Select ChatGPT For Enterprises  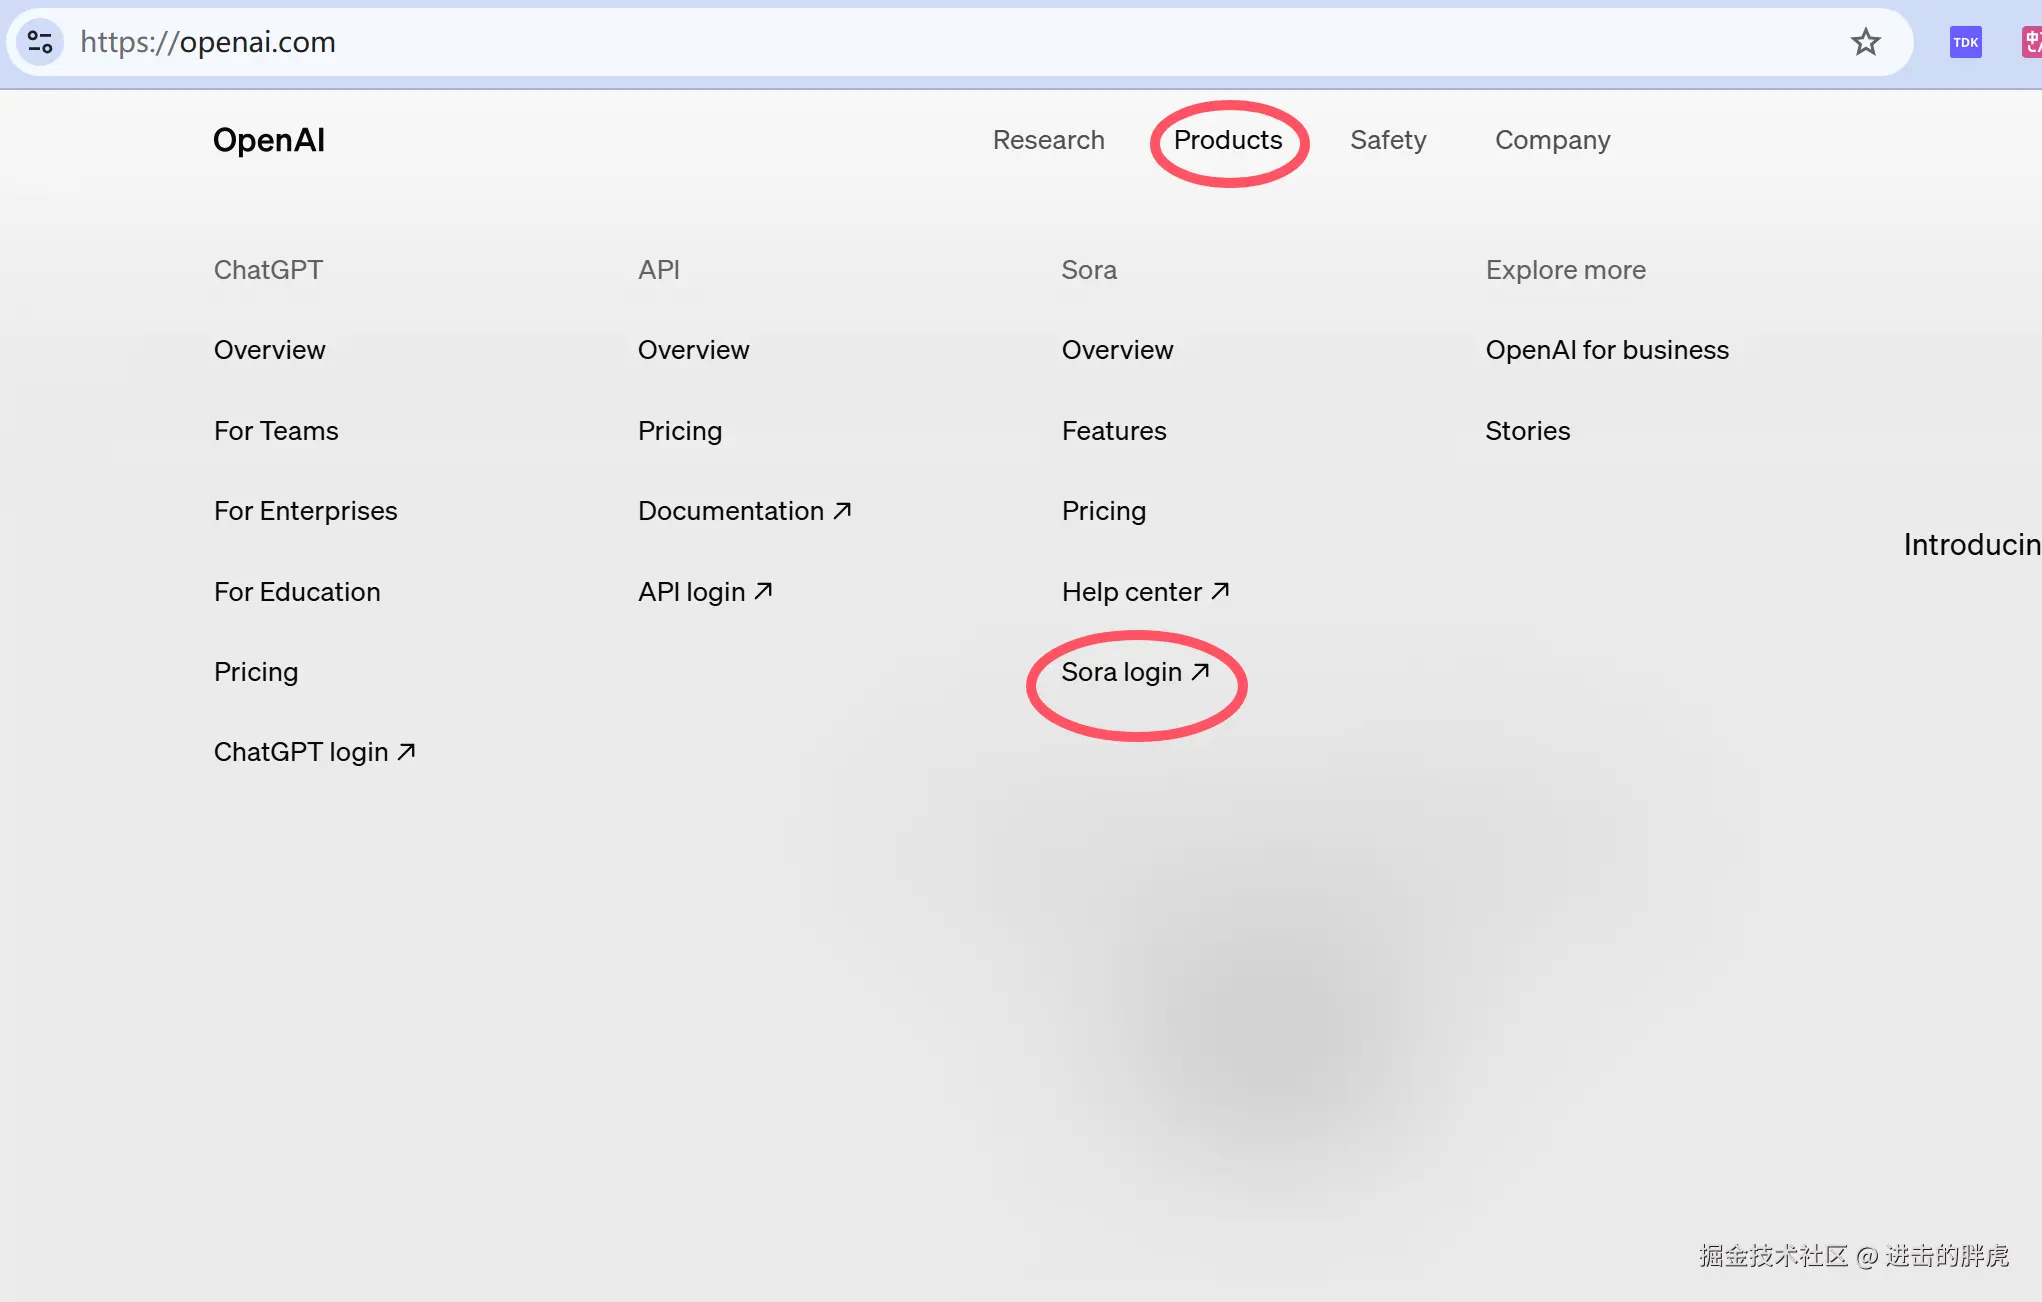pos(305,511)
